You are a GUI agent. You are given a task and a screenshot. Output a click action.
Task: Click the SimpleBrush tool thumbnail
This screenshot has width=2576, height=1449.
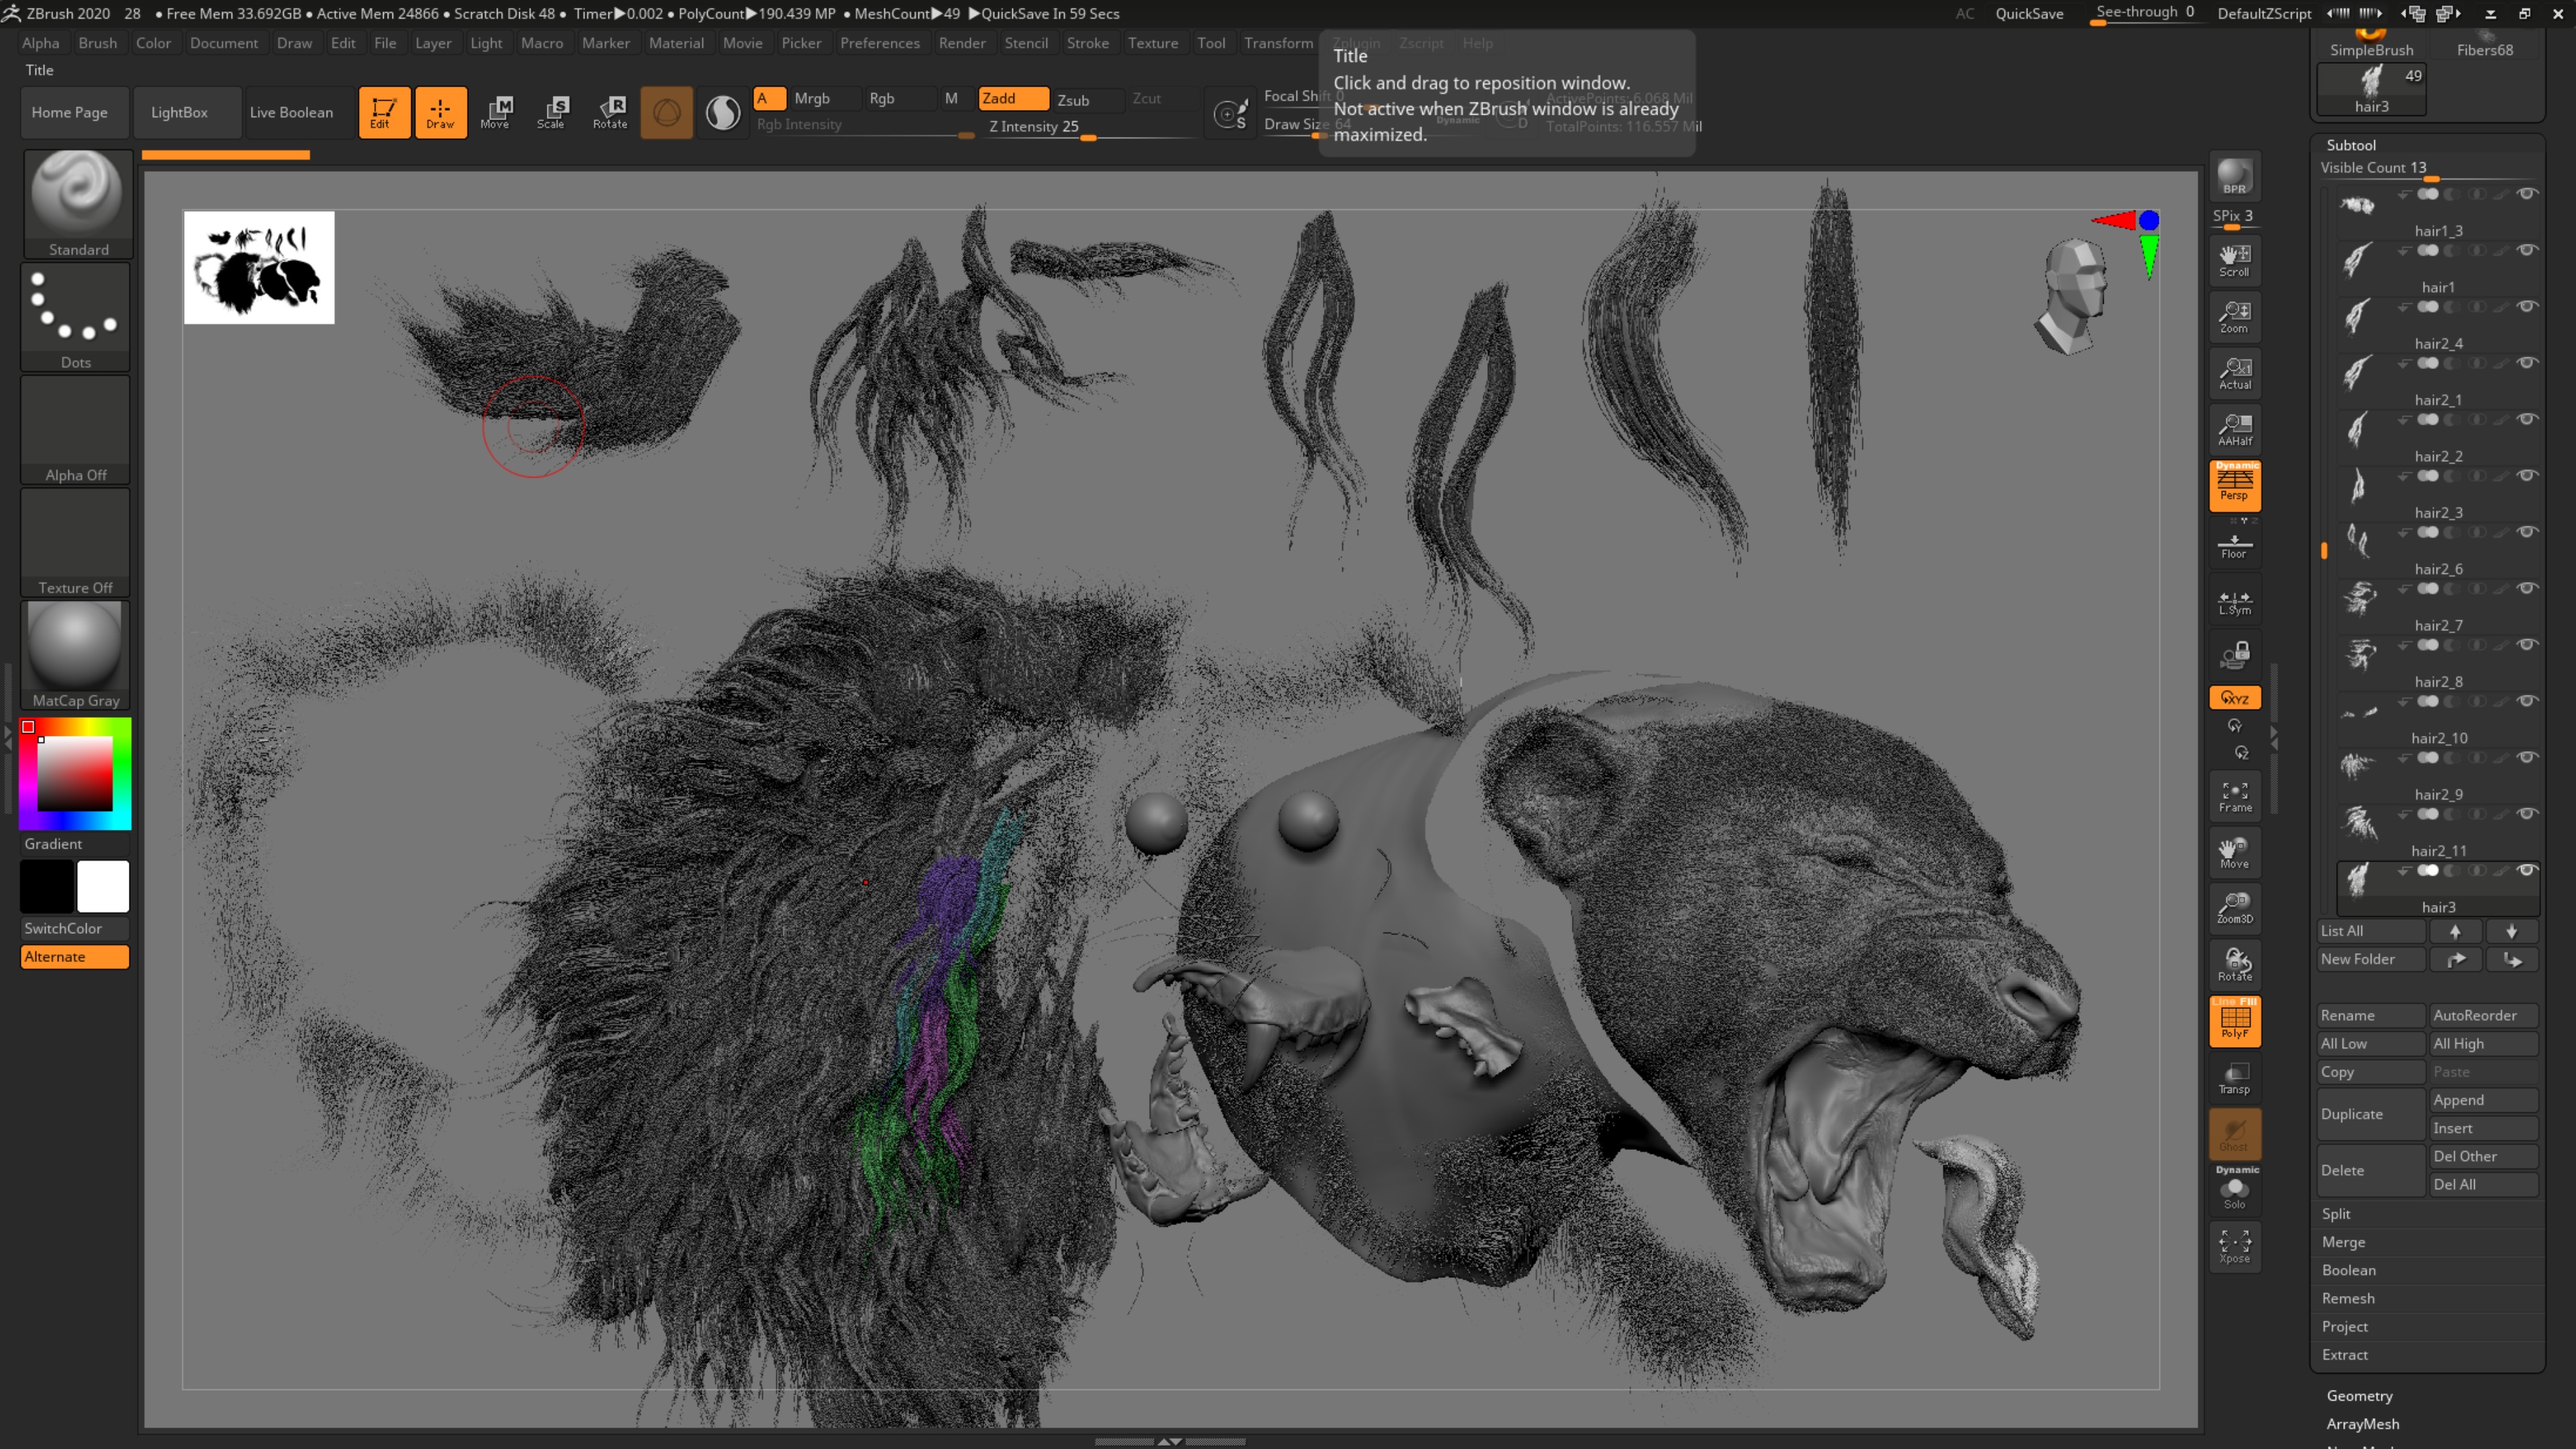click(2371, 44)
